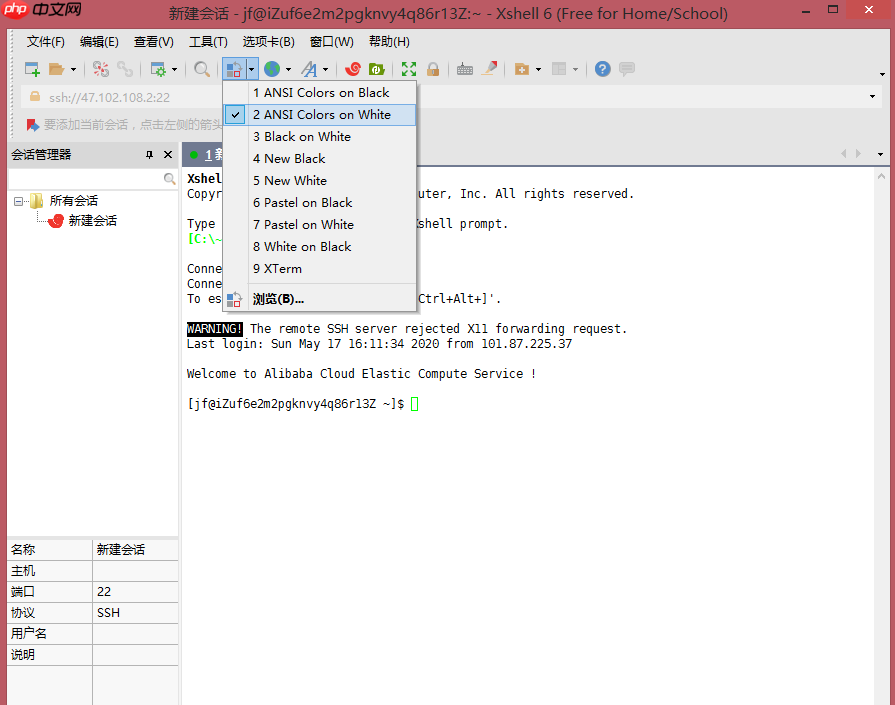Screen dimensions: 895x705
Task: Launch Xftp with the red swirl icon
Action: point(353,69)
